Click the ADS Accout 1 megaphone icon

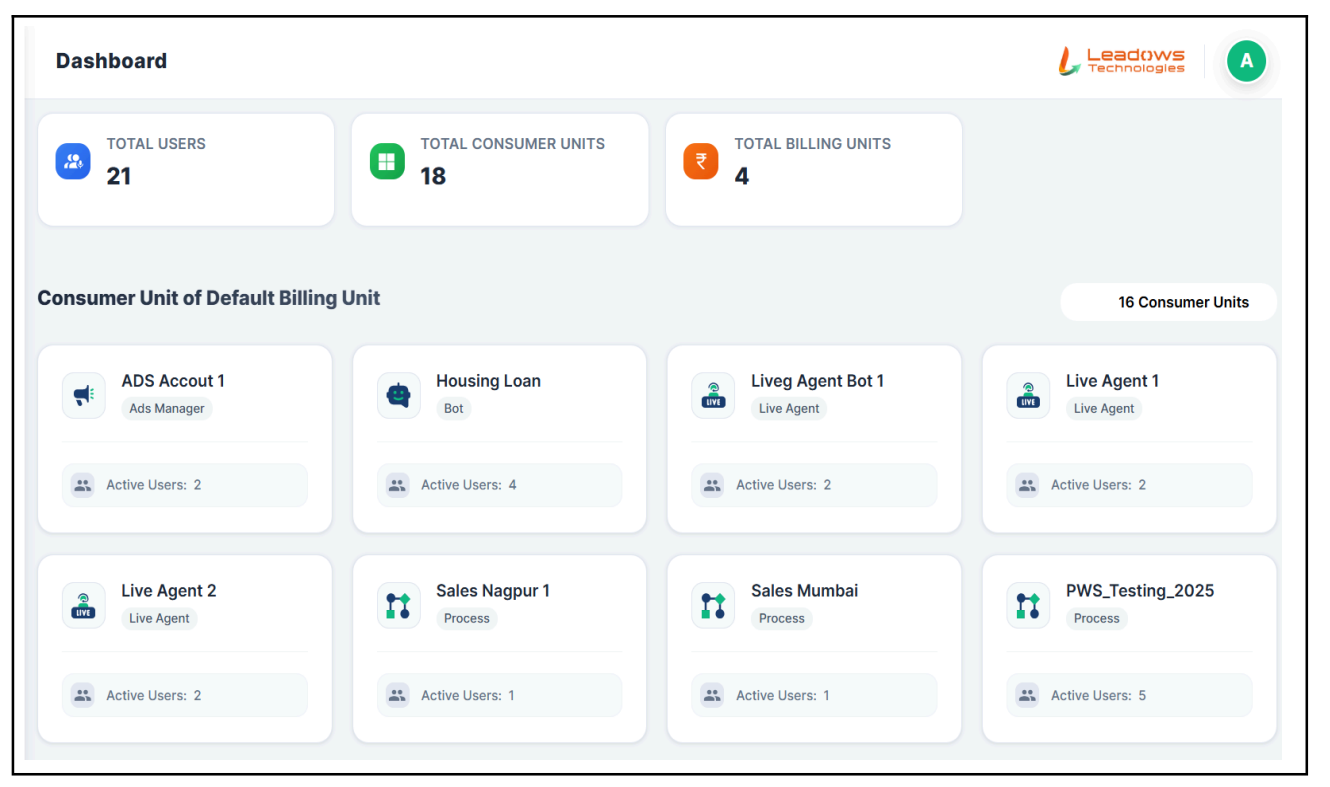84,395
